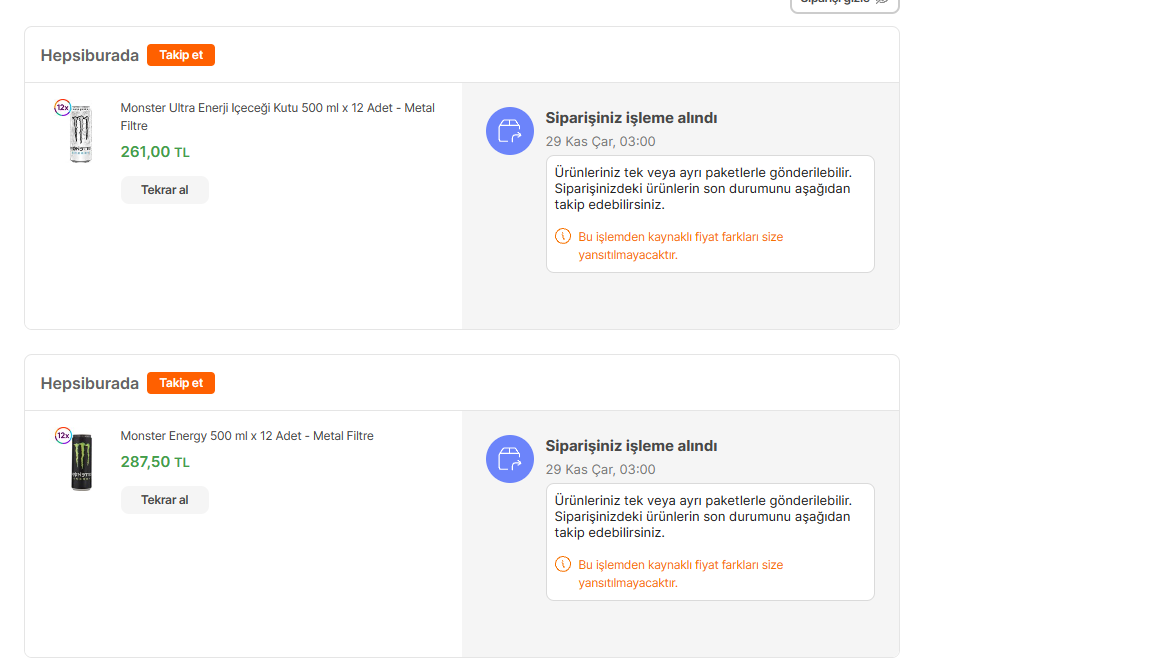Screen dimensions: 1152x672
Task: Click Siparişiniz işleme alındı heading for Monster Energy order
Action: coord(631,446)
